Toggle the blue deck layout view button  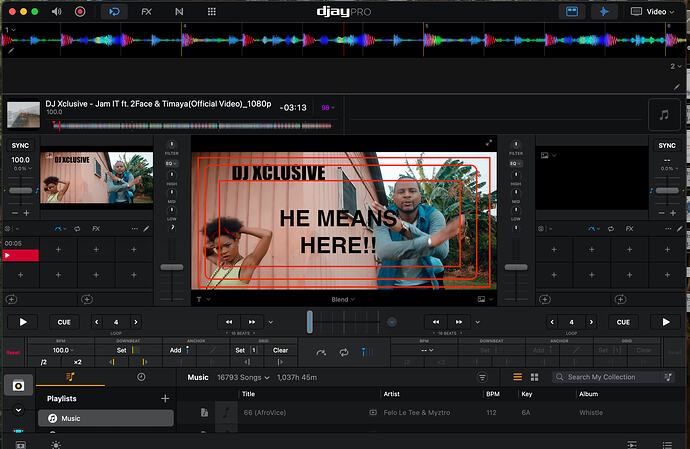pos(572,11)
